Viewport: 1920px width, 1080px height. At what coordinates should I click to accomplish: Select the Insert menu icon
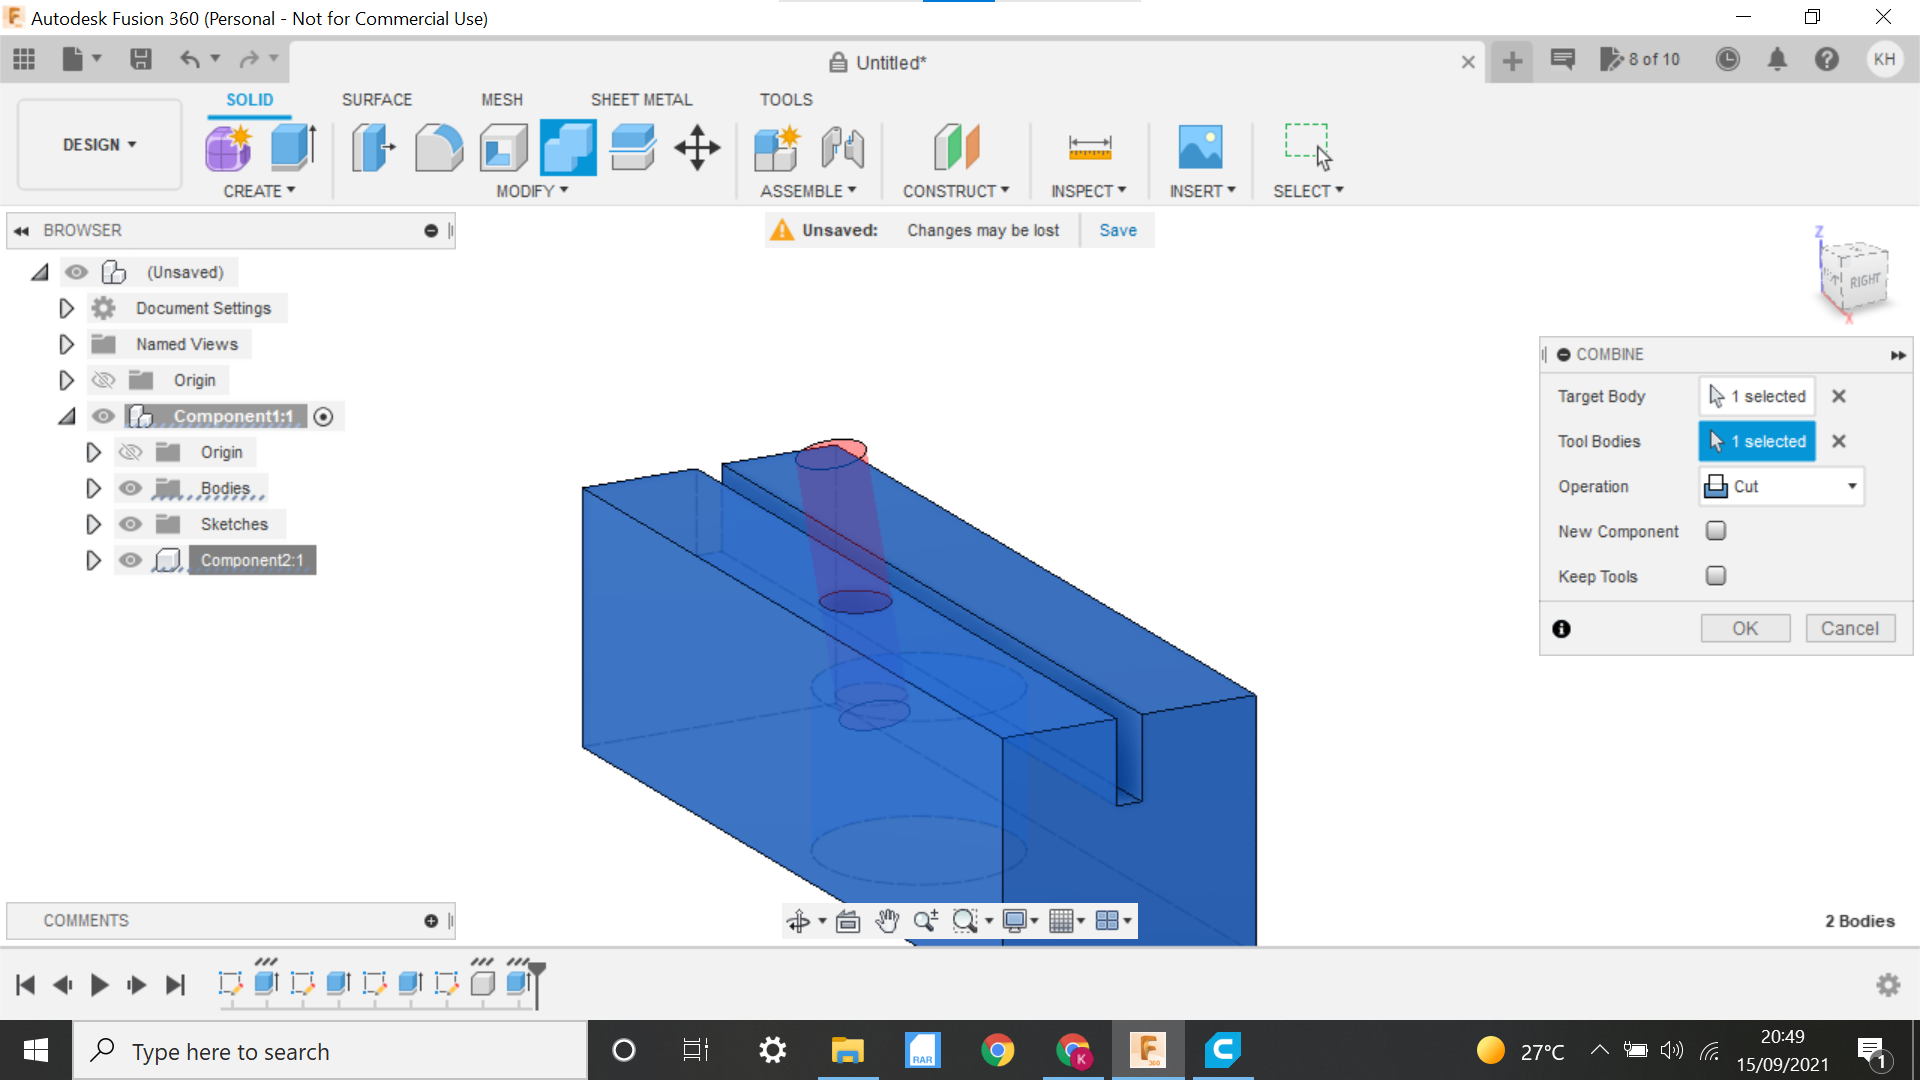[1200, 148]
